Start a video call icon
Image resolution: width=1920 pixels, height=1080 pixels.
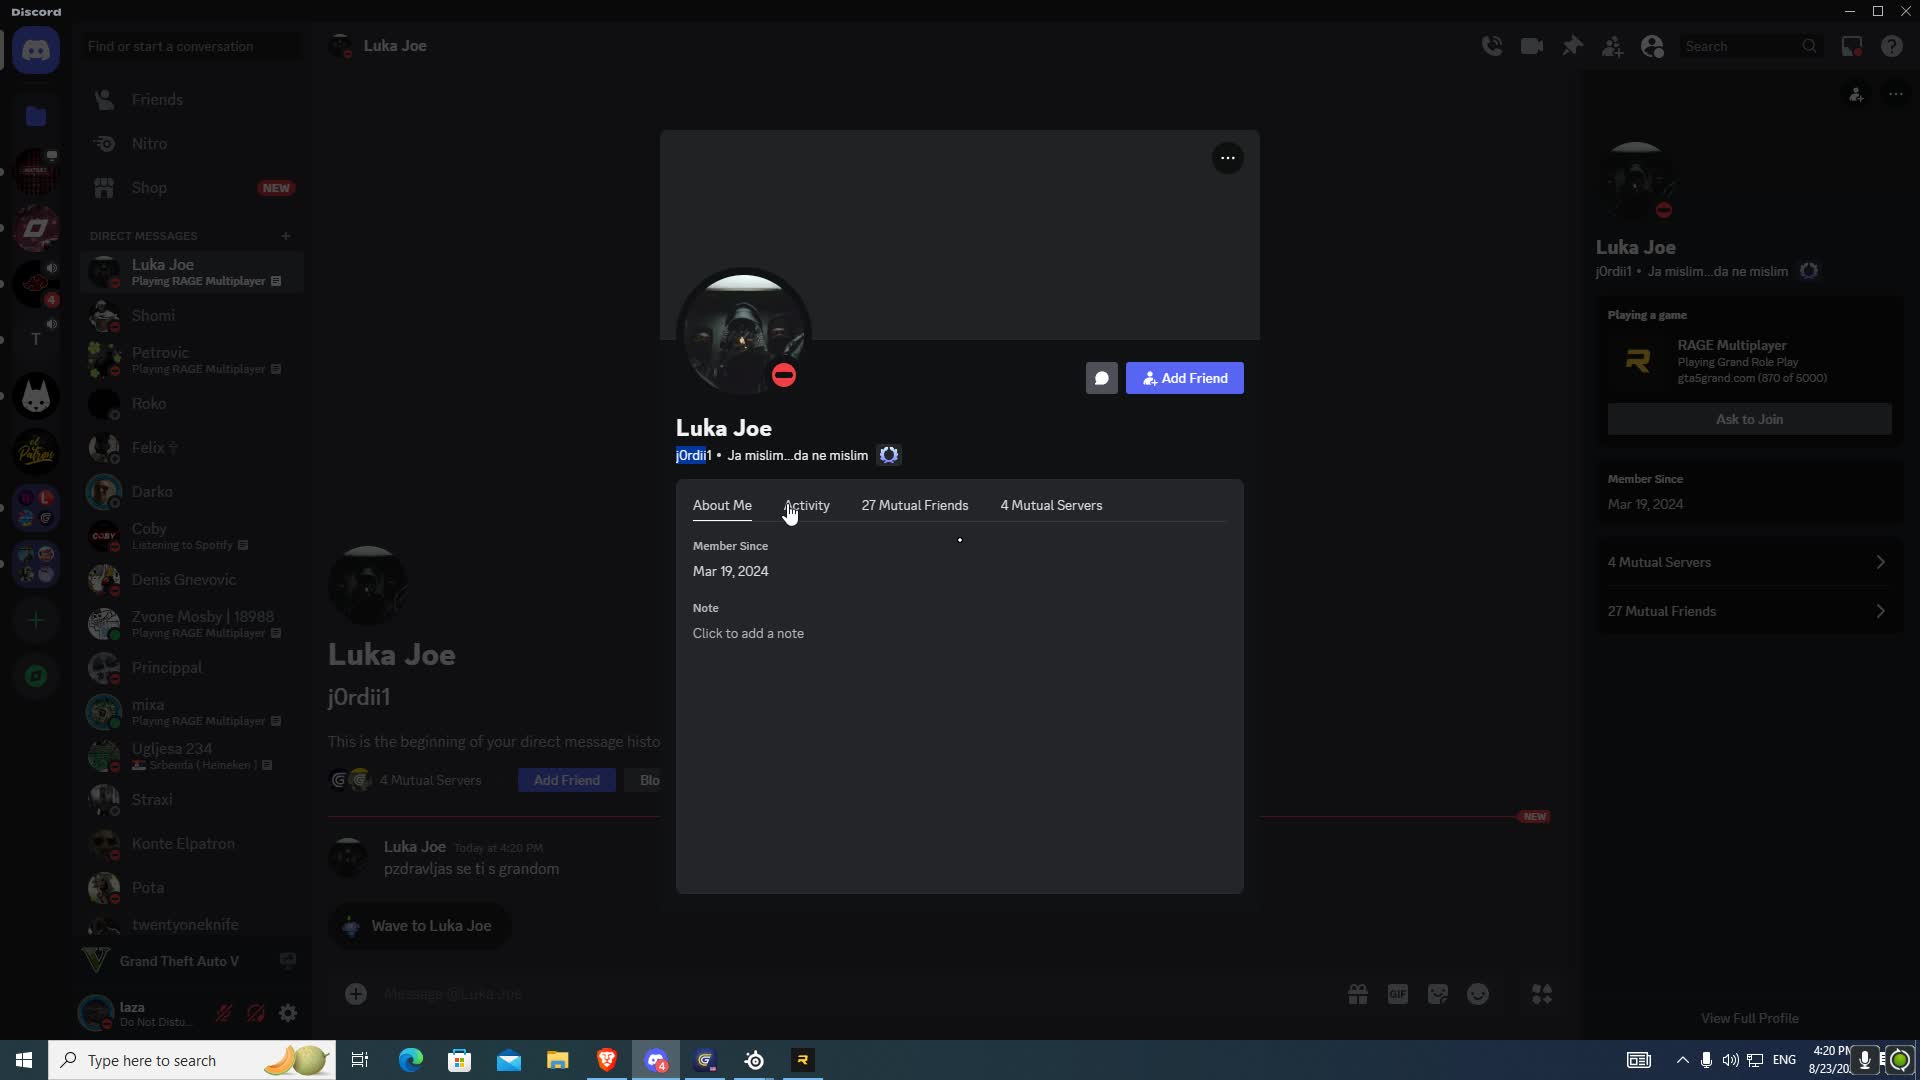1532,46
